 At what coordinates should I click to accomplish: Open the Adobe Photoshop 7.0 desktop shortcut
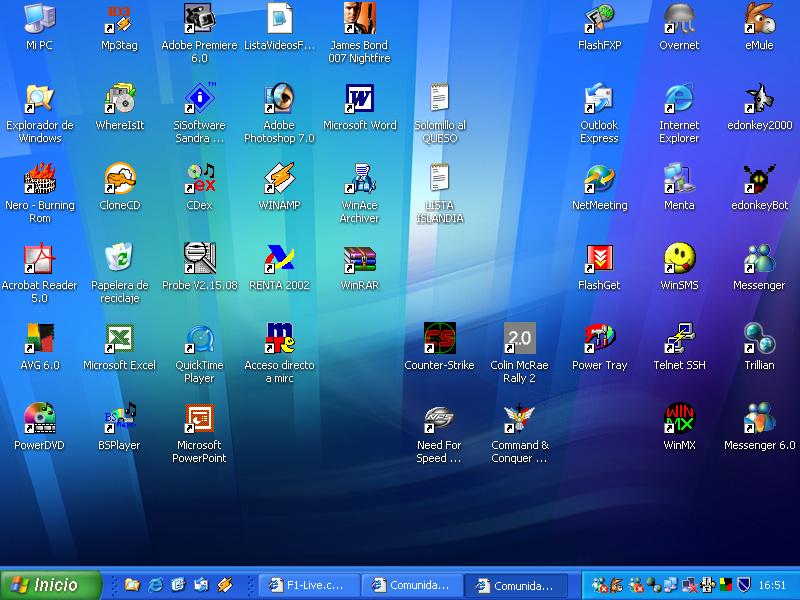279,99
